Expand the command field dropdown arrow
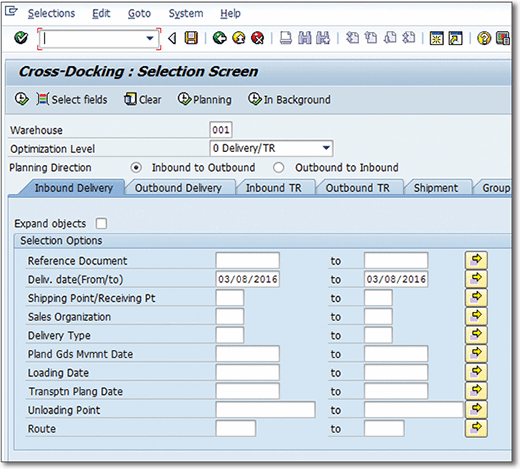Screen dimensions: 520x469 pos(150,39)
